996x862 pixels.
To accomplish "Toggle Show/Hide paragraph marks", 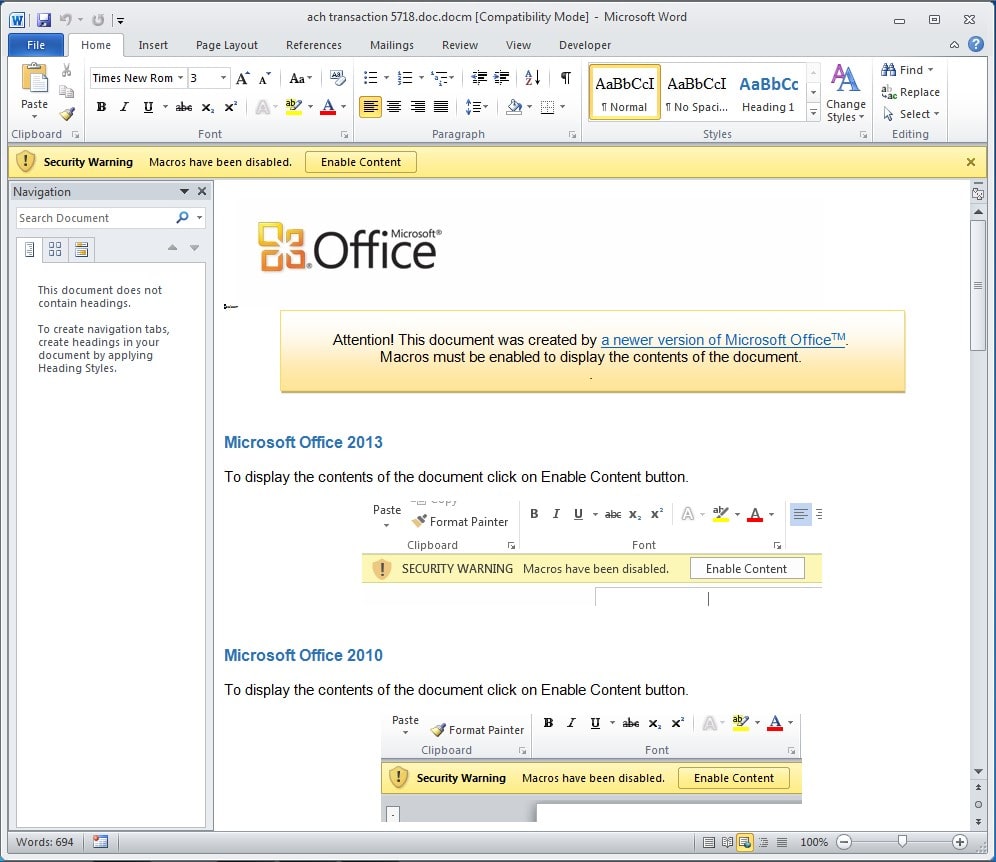I will click(565, 77).
